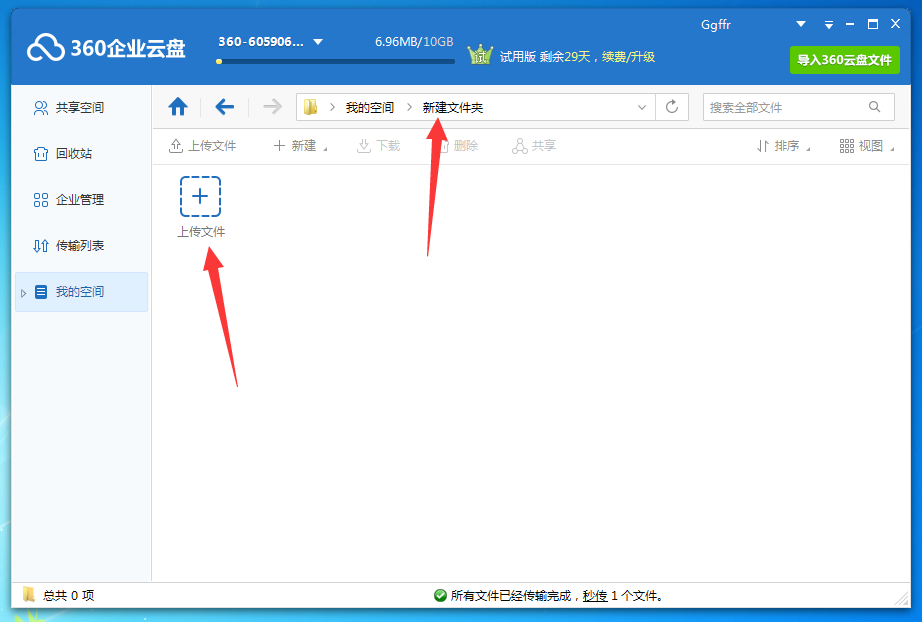Image resolution: width=922 pixels, height=622 pixels.
Task: Open the Ggffr account menu
Action: click(x=715, y=24)
